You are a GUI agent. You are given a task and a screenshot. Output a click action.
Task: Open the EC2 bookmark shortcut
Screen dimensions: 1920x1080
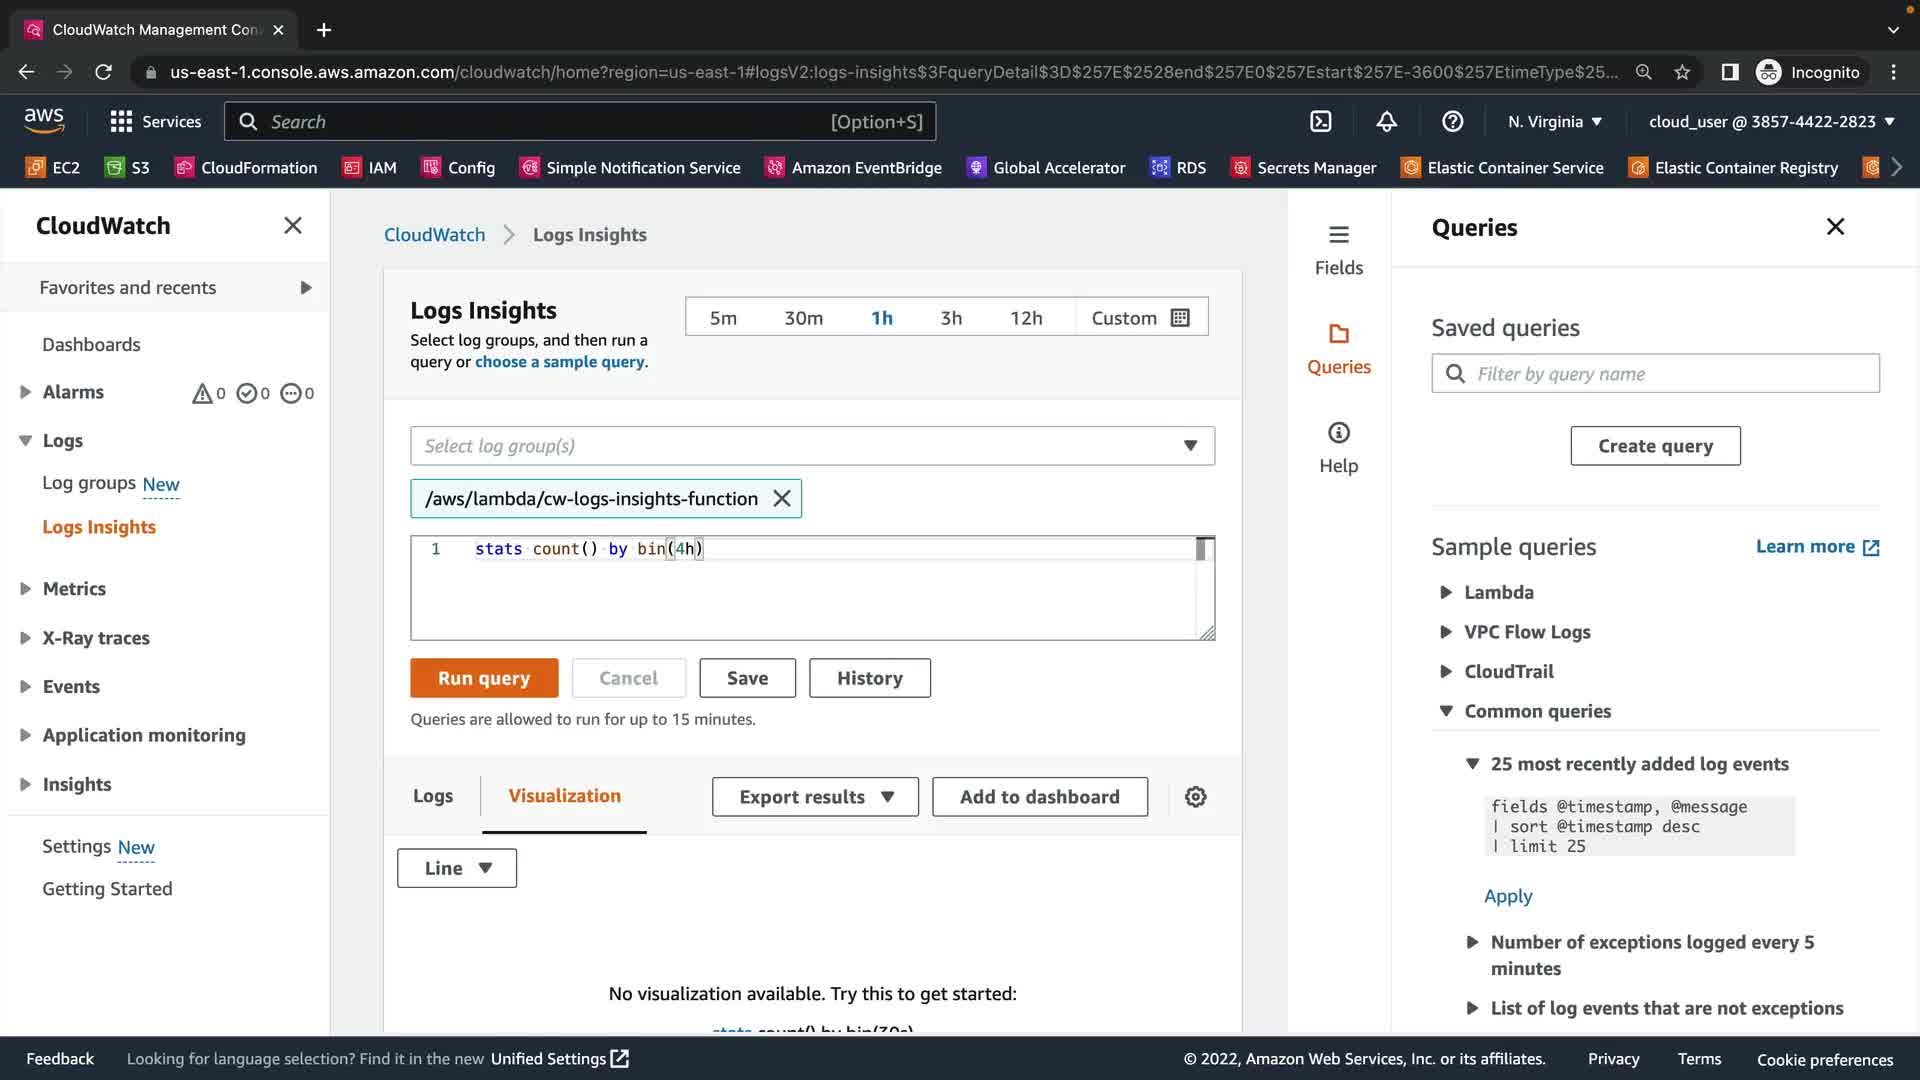pyautogui.click(x=53, y=168)
